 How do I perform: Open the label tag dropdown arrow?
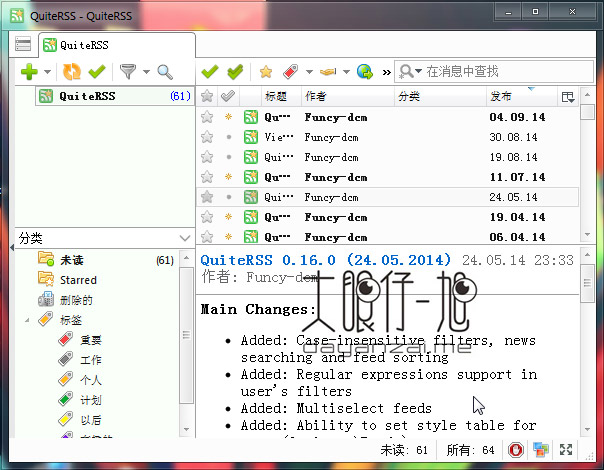pyautogui.click(x=309, y=72)
